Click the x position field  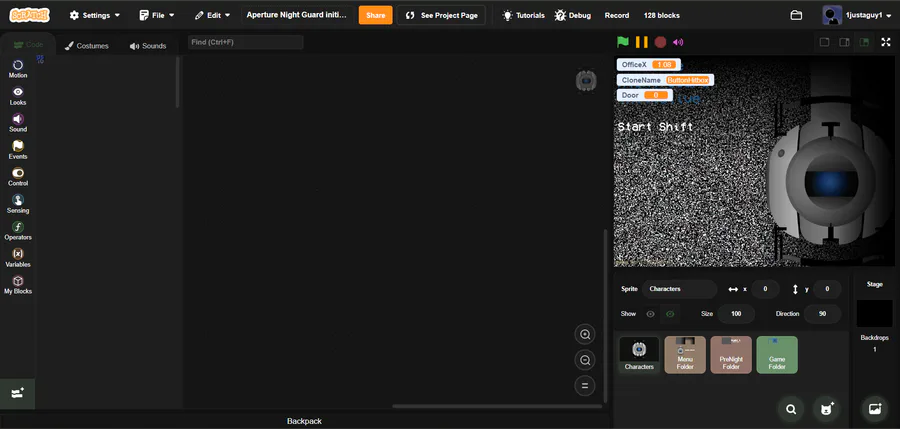click(x=765, y=289)
